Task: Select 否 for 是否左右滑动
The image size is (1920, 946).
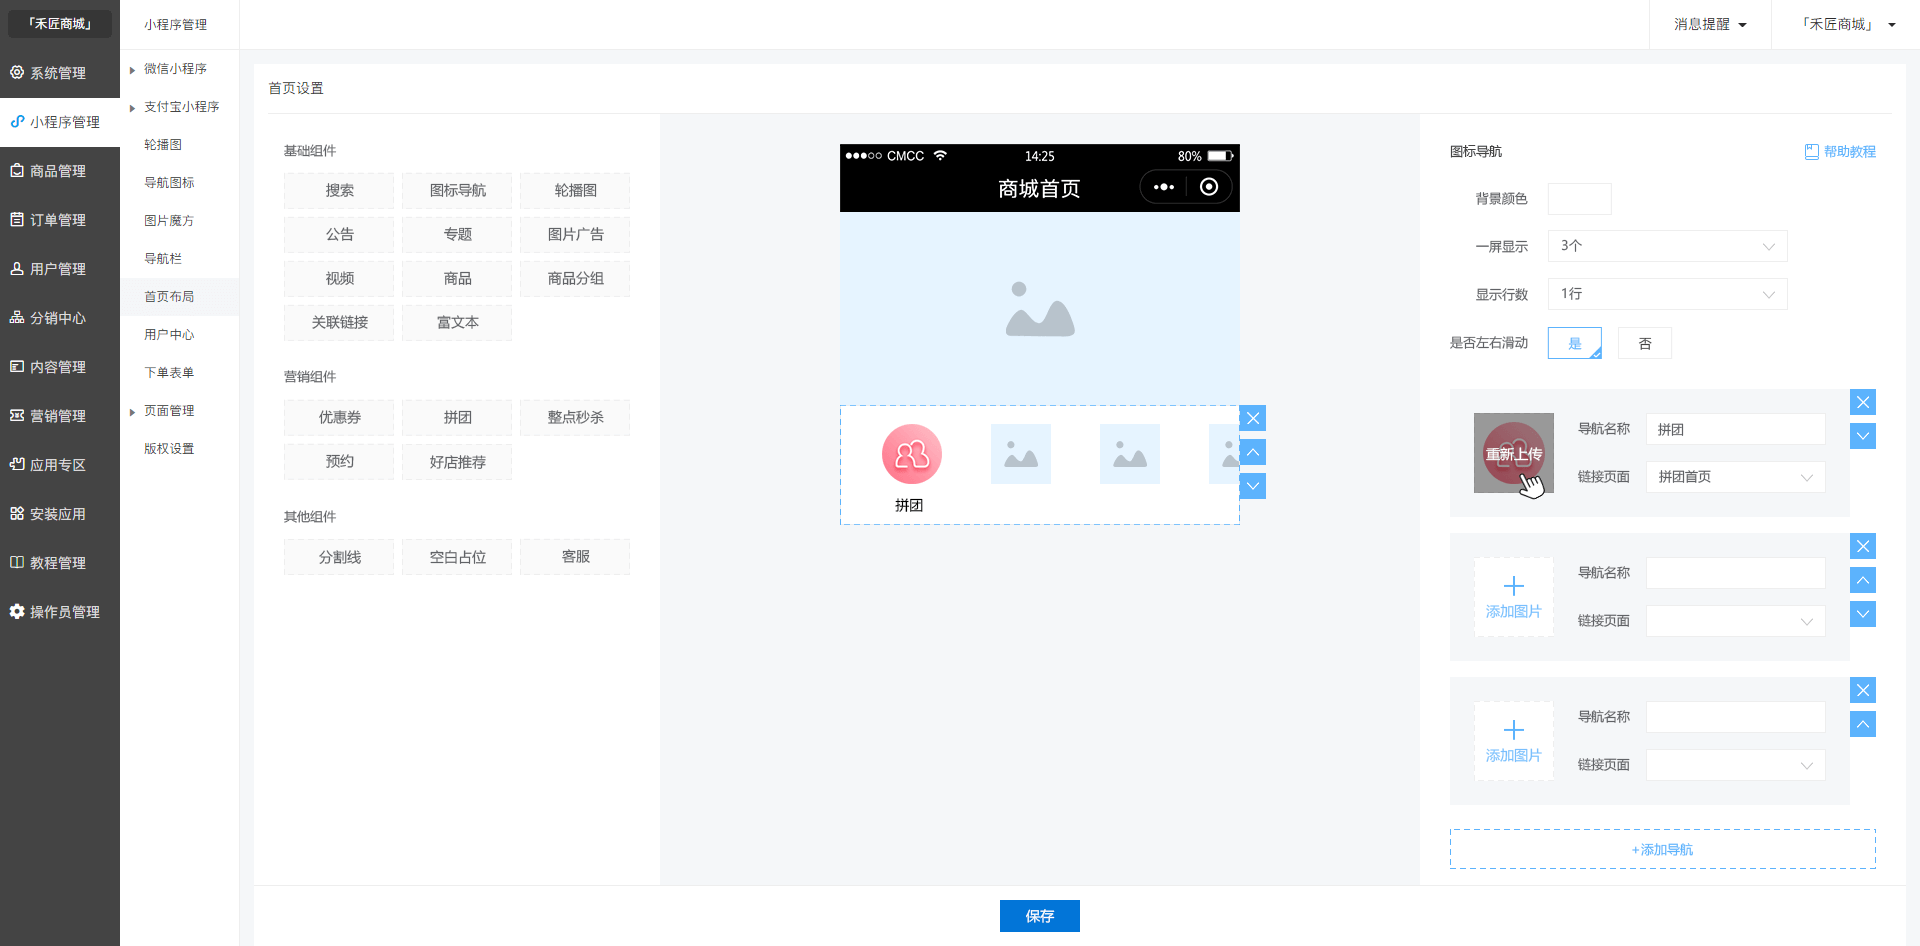Action: (x=1645, y=343)
